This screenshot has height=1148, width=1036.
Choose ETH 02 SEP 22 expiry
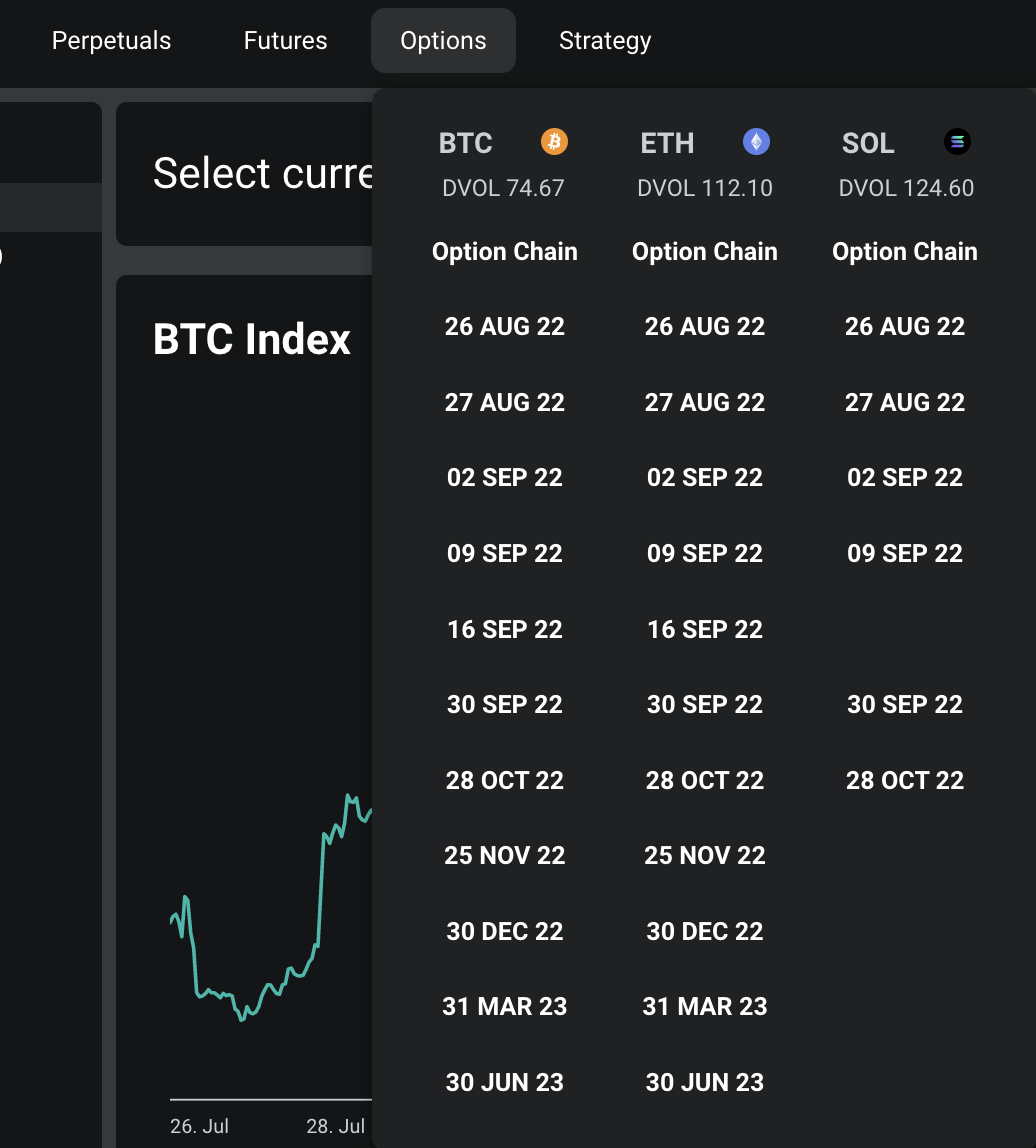[704, 478]
